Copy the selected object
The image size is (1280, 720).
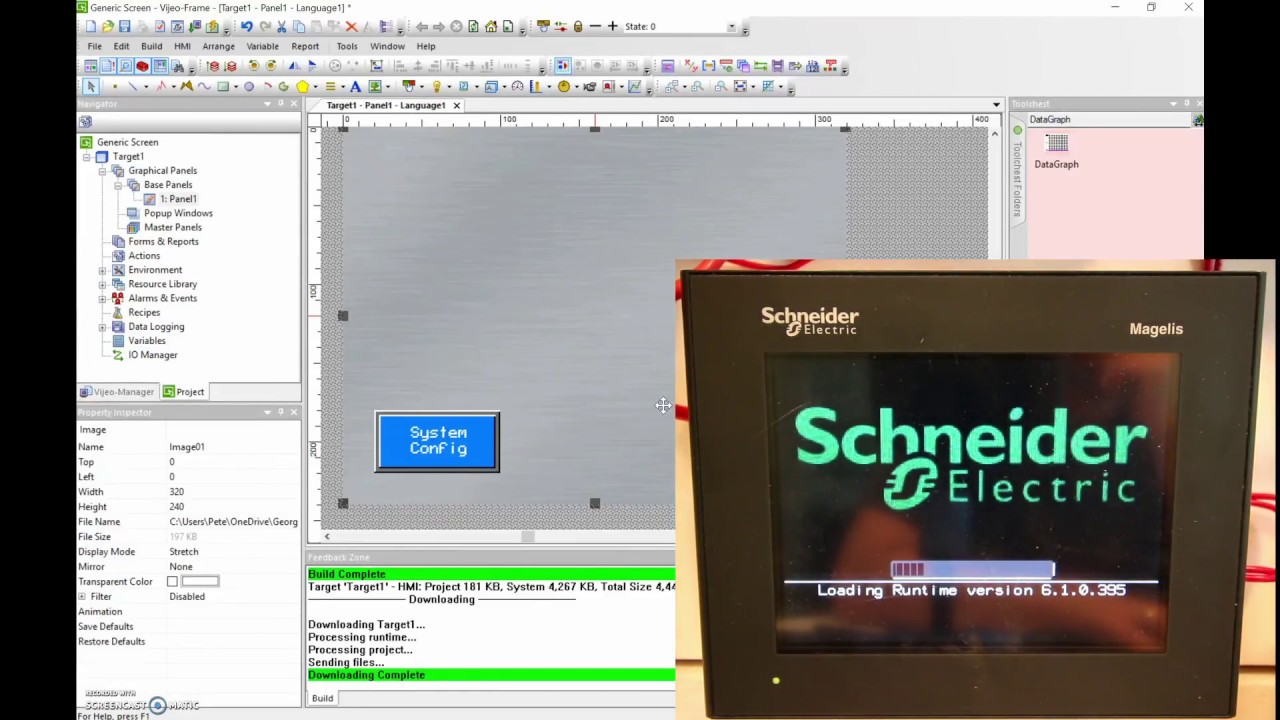tap(299, 27)
